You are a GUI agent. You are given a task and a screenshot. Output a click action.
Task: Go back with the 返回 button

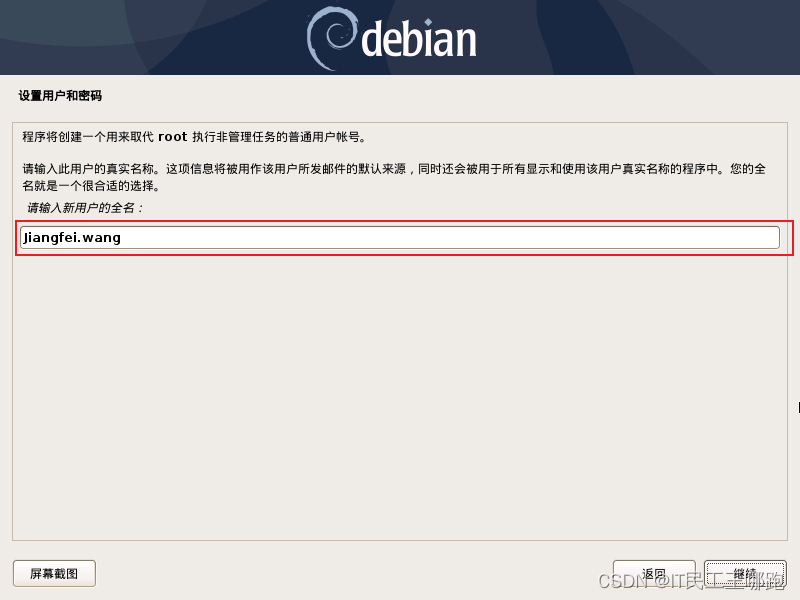click(x=654, y=573)
